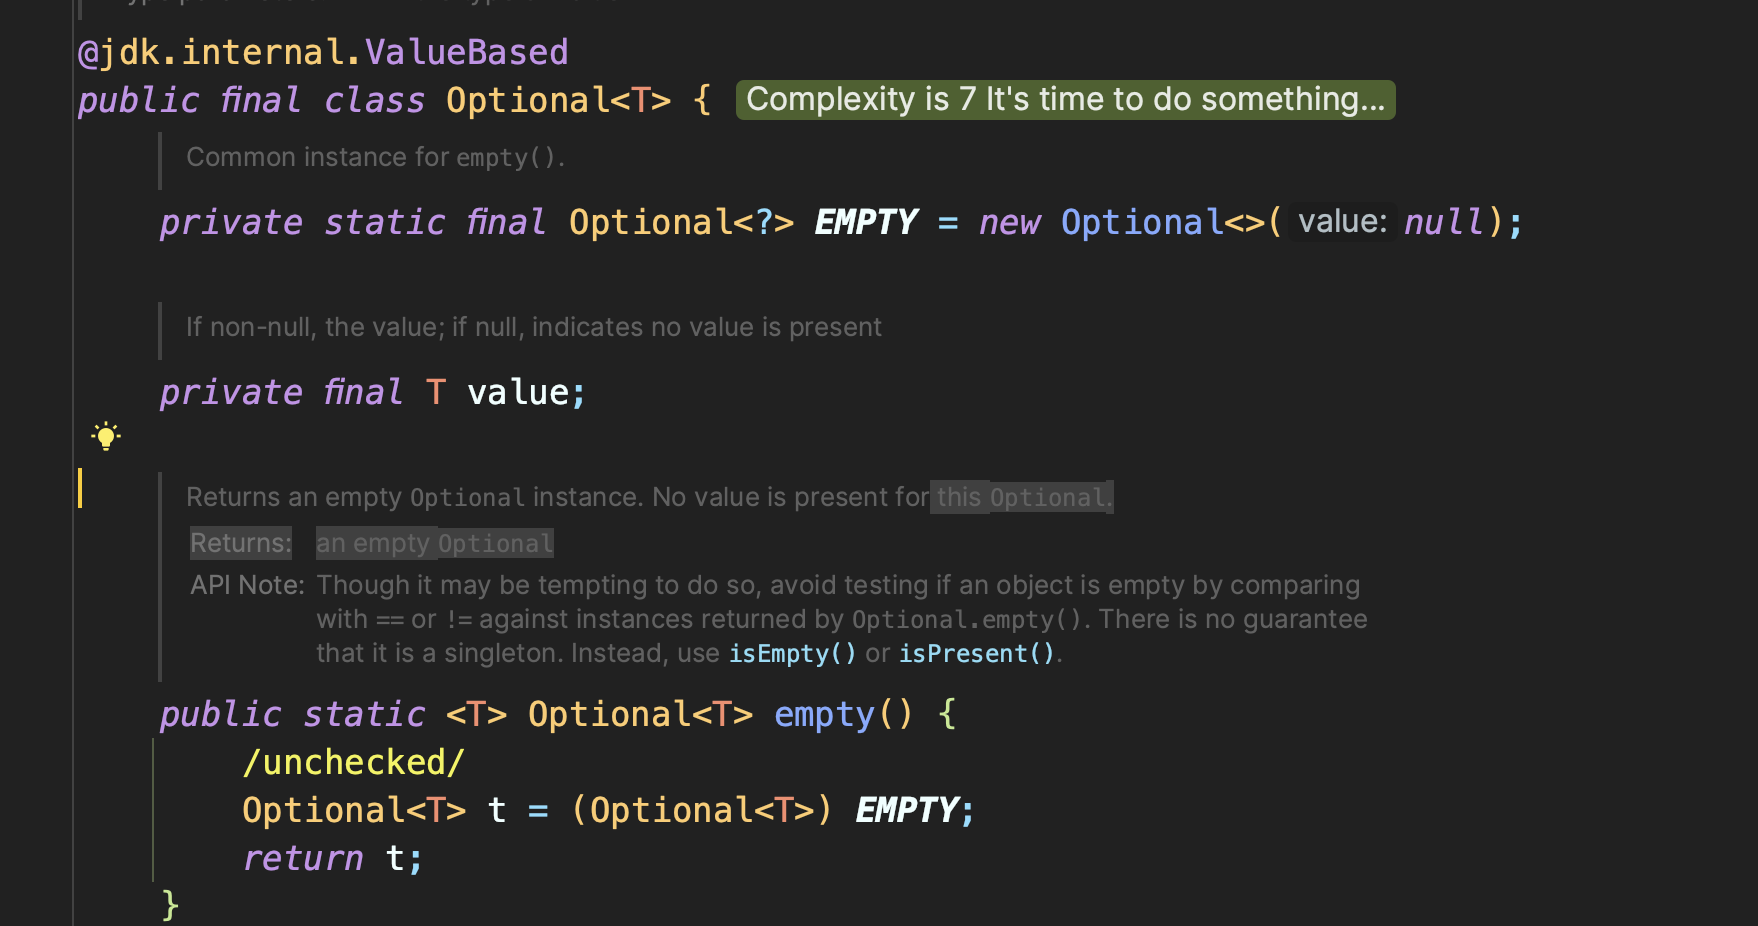Click 'null' argument in constructor call
Image resolution: width=1758 pixels, height=926 pixels.
pyautogui.click(x=1444, y=222)
